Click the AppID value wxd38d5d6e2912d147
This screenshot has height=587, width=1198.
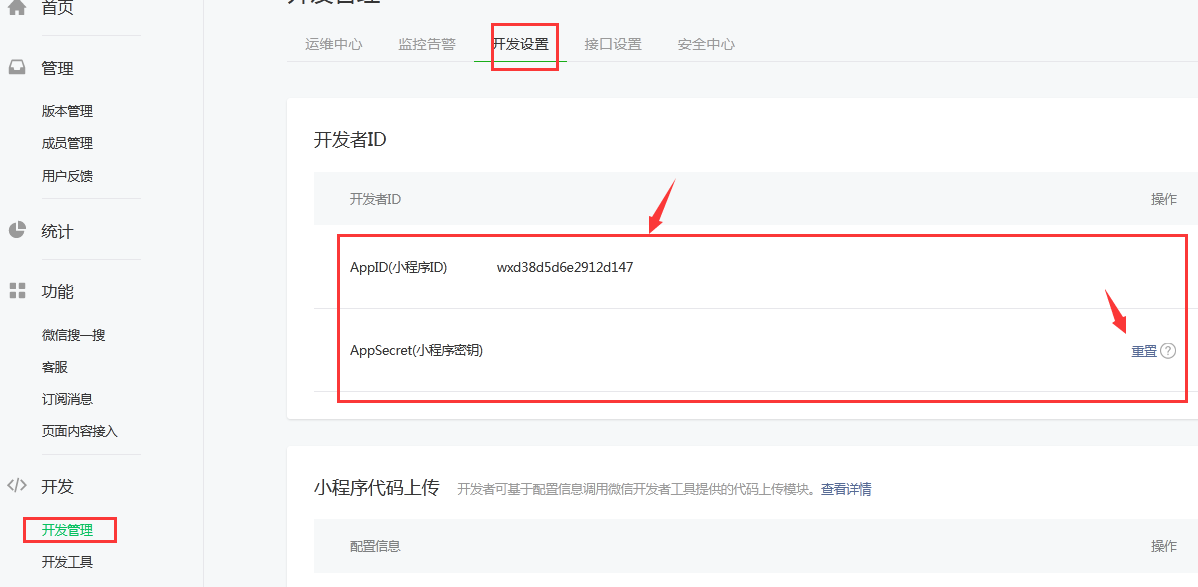(564, 267)
